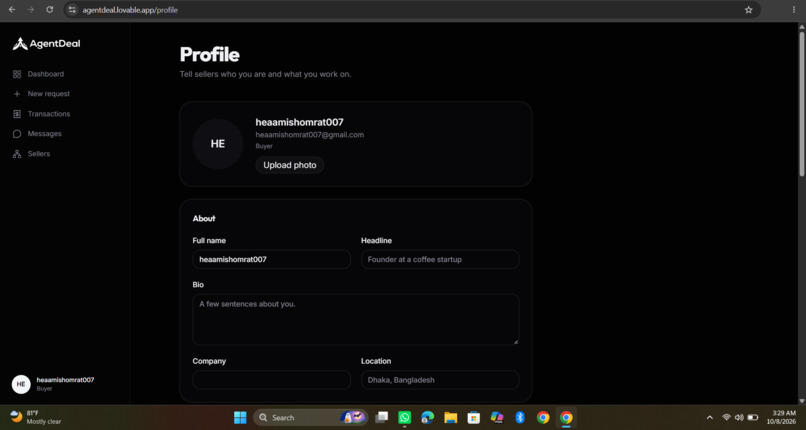Screen dimensions: 806x430
Task: Click the page vertical scrollbar
Action: pyautogui.click(x=801, y=104)
